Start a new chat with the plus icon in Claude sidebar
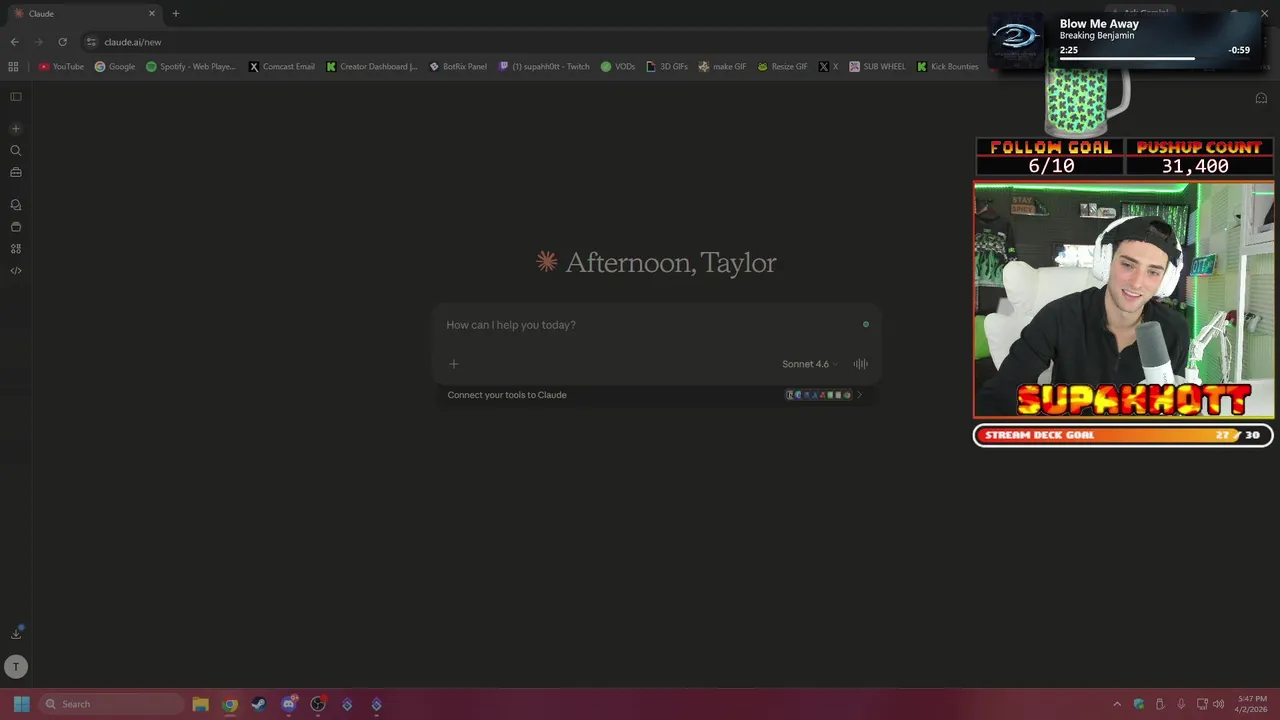 point(16,128)
